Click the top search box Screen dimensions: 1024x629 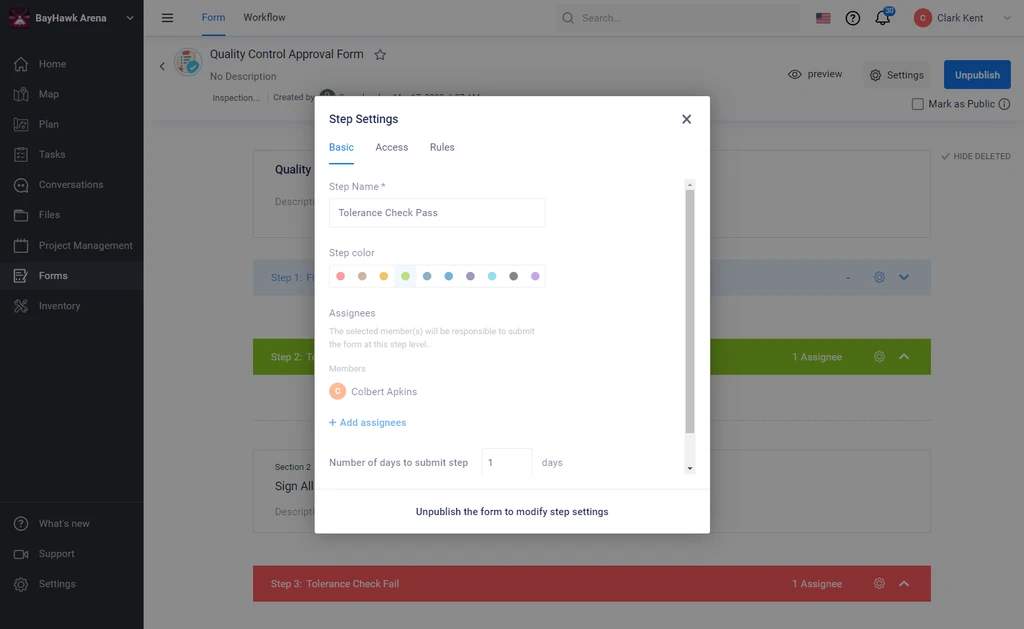click(x=677, y=18)
